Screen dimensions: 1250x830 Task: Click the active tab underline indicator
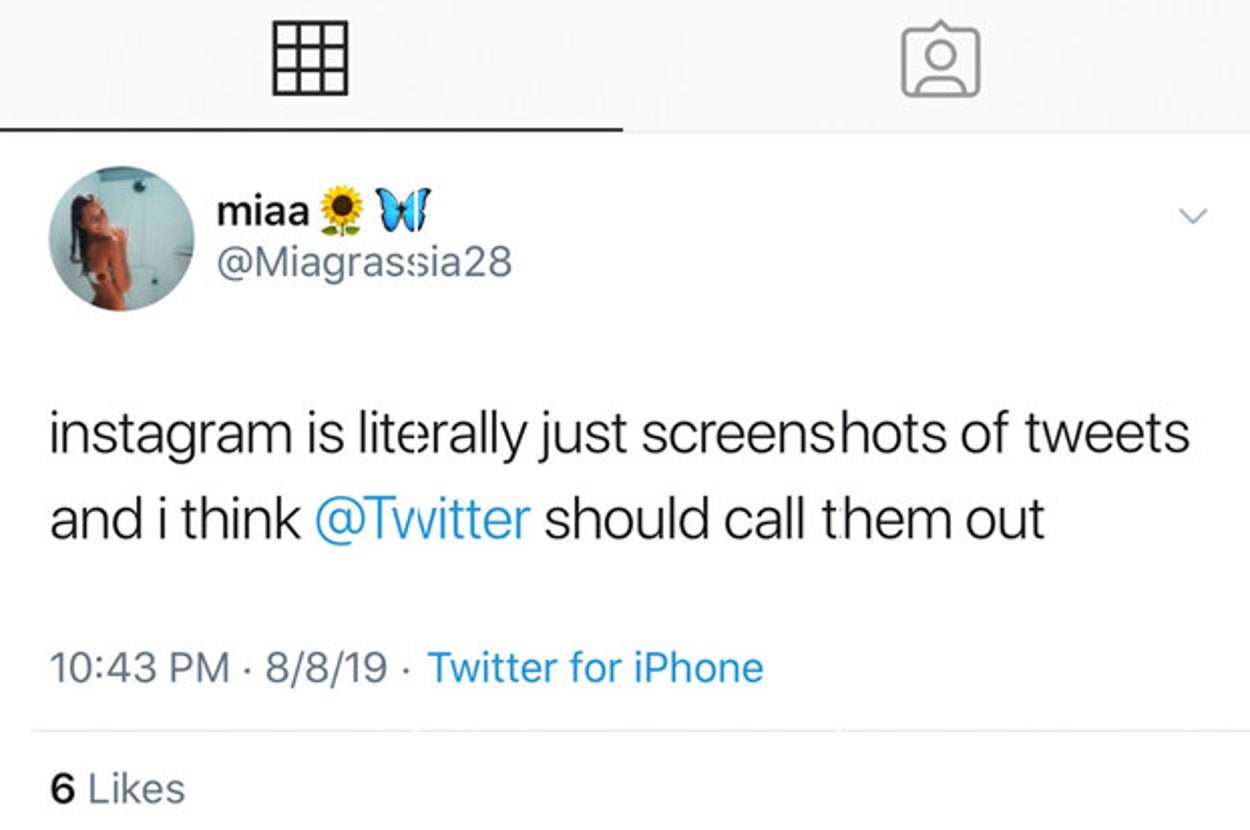point(310,130)
